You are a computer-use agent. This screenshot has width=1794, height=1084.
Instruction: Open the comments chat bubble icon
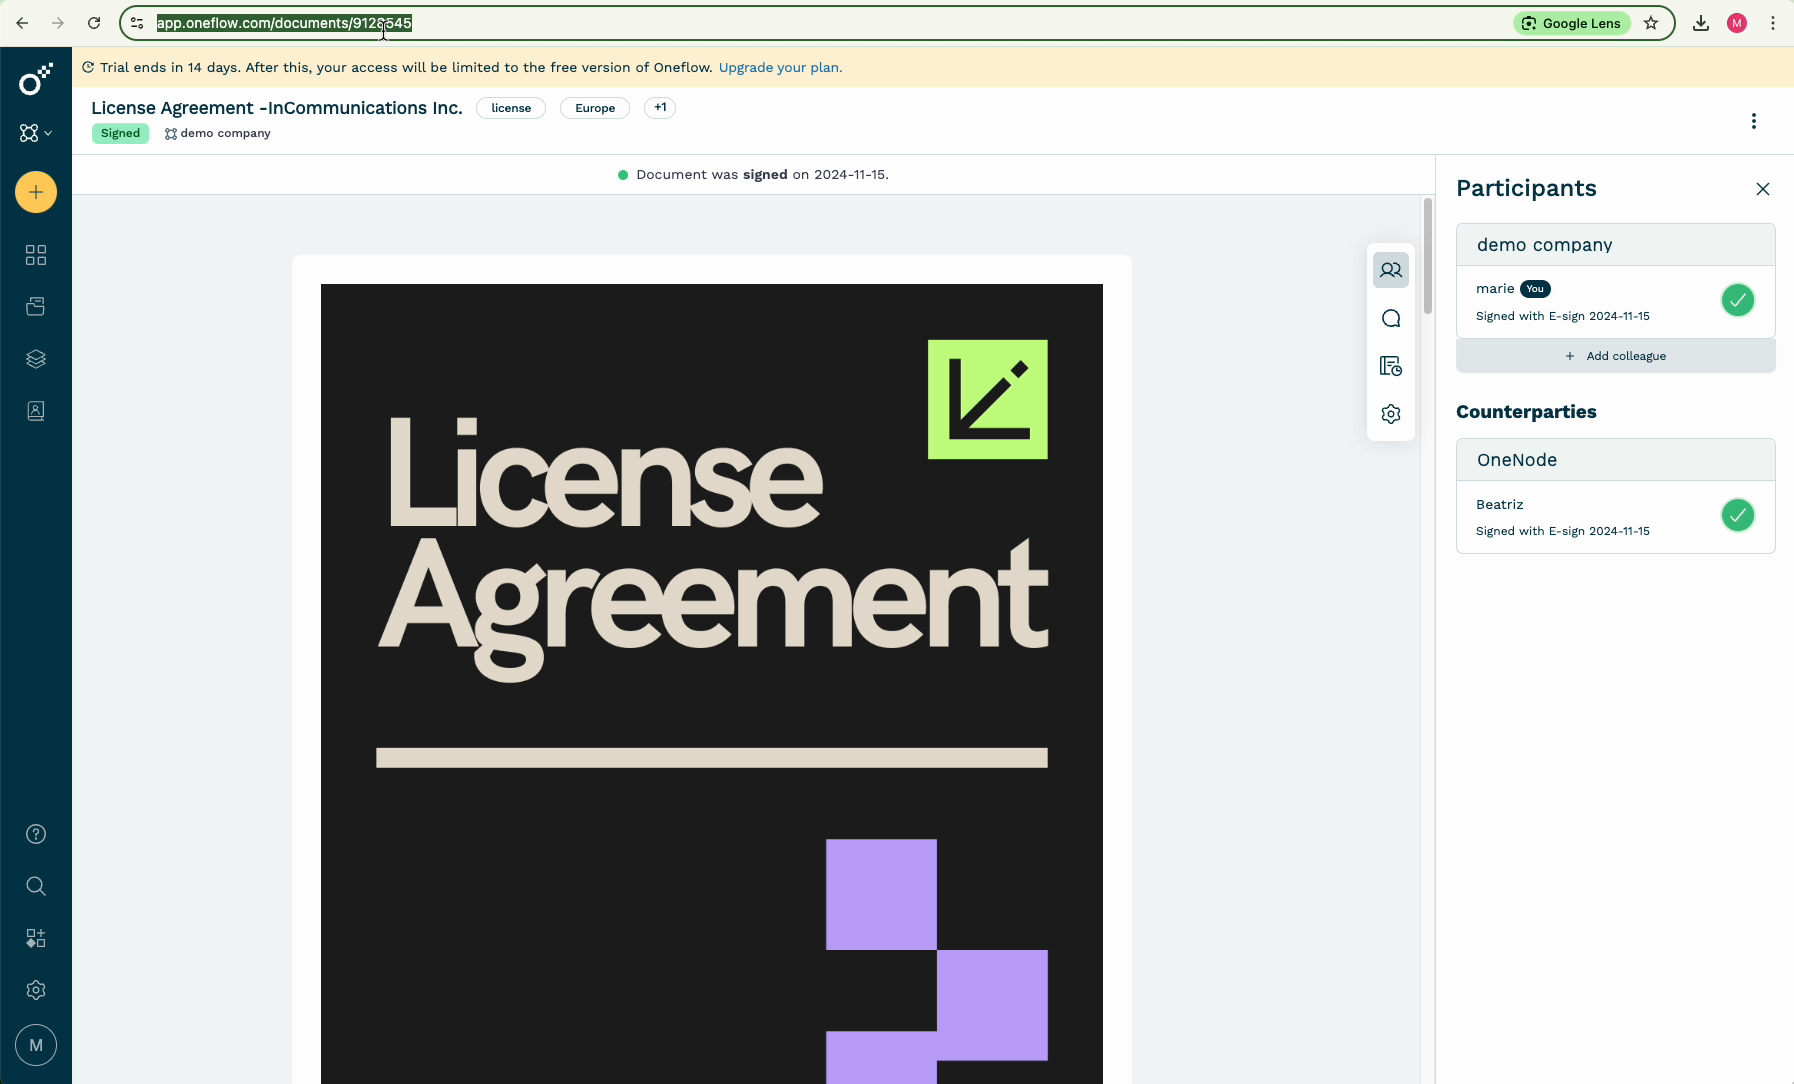(x=1391, y=318)
